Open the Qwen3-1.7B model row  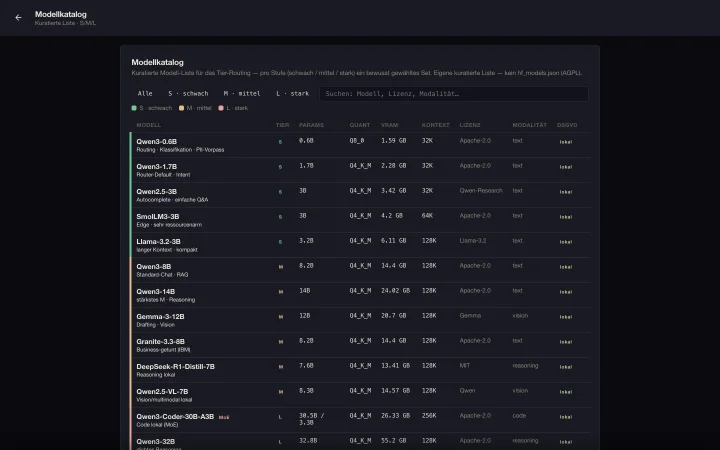point(360,170)
